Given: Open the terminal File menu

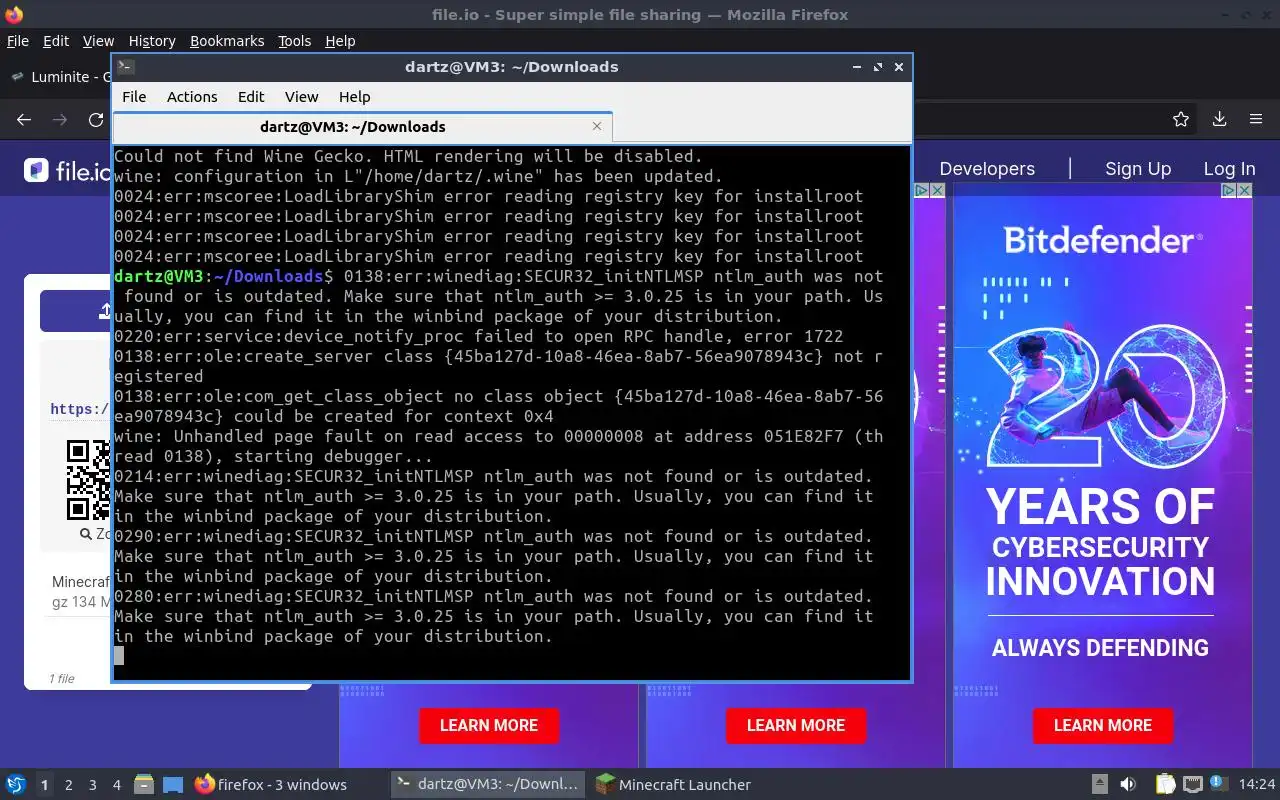Looking at the screenshot, I should coord(134,97).
